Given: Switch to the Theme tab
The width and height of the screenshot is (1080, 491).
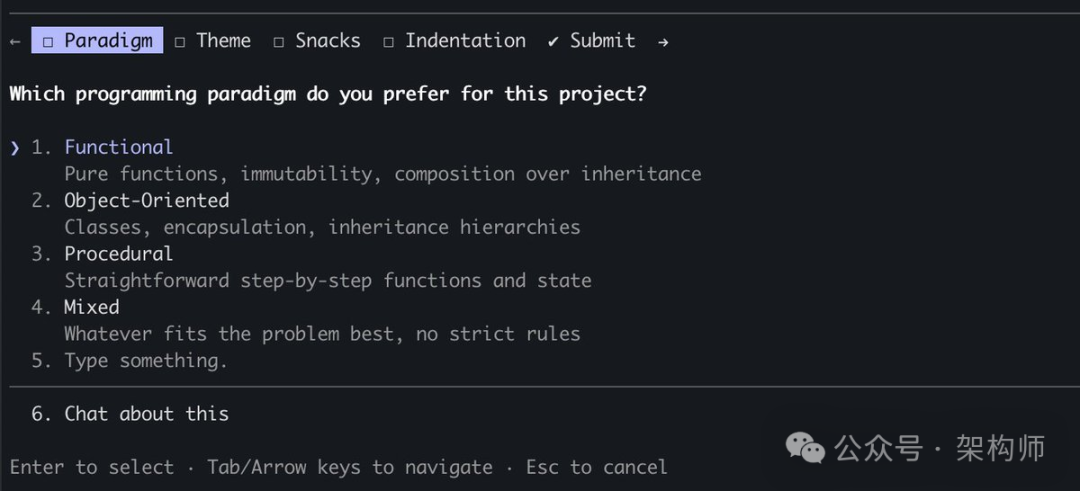Looking at the screenshot, I should (223, 41).
